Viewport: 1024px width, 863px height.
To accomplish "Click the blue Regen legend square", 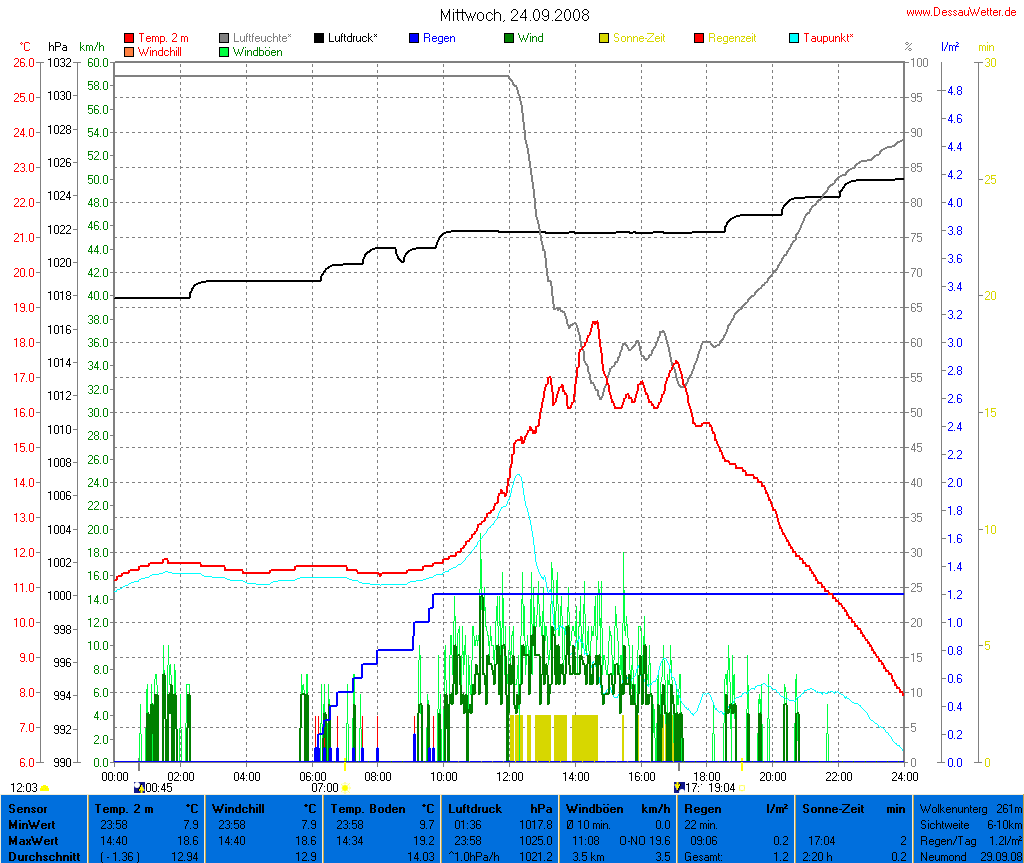I will pos(415,38).
